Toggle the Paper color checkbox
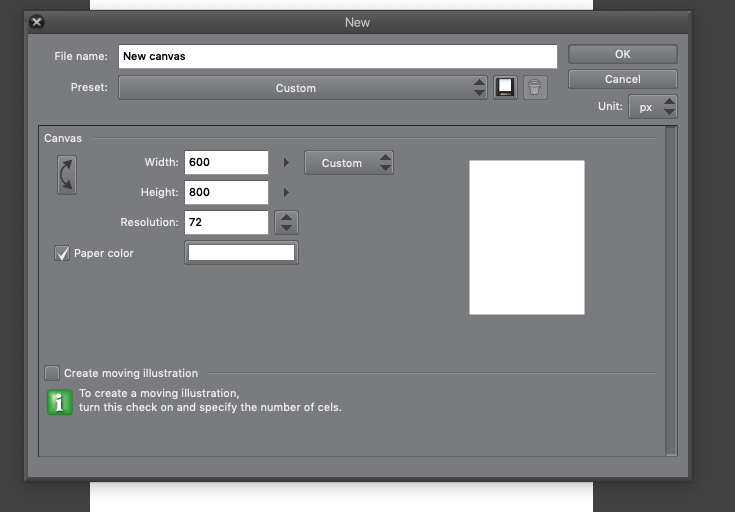The width and height of the screenshot is (735, 512). [61, 254]
